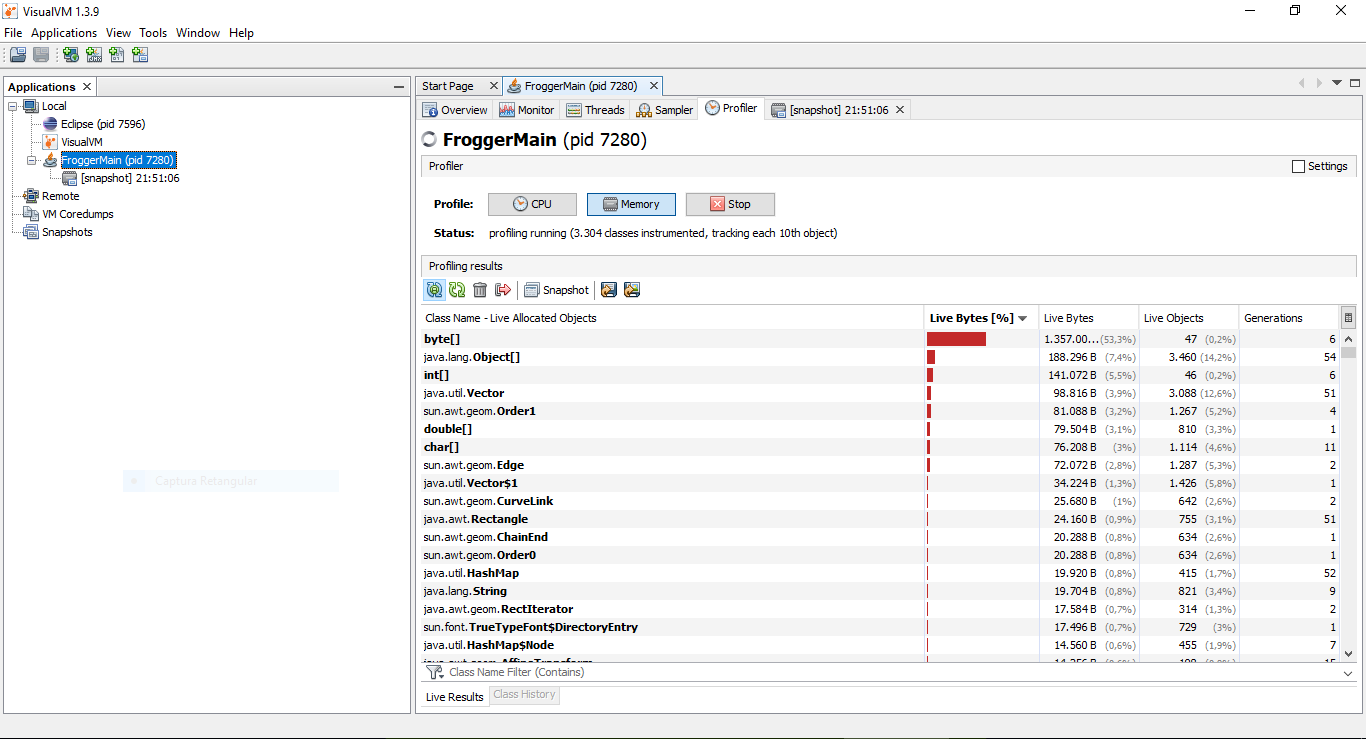Screen dimensions: 1366x739
Task: Click the results table scrollbar up arrow
Action: (x=1348, y=338)
